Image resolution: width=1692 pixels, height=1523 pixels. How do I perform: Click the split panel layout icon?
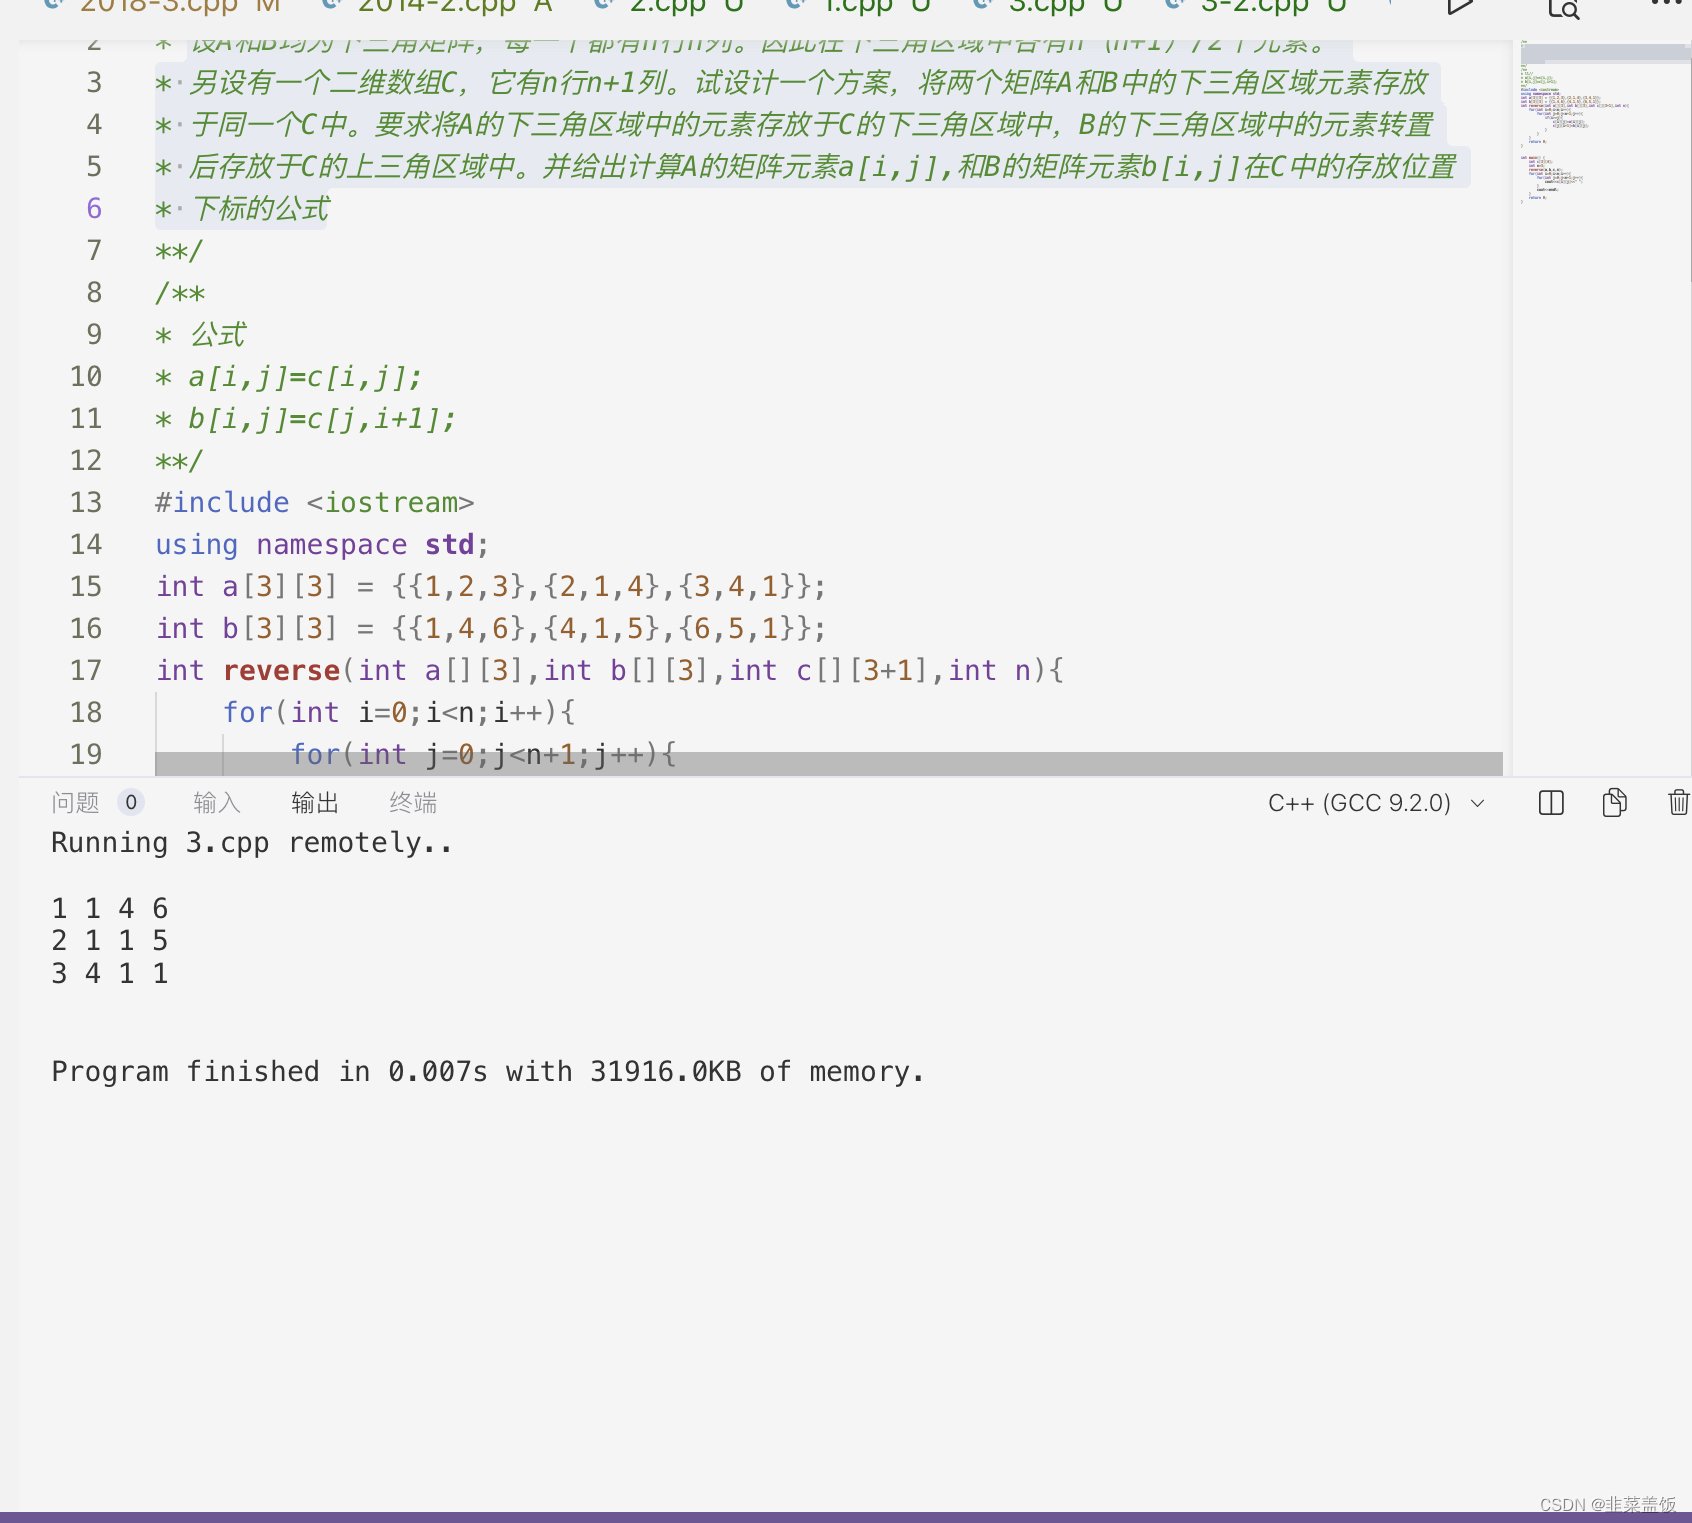[x=1551, y=803]
